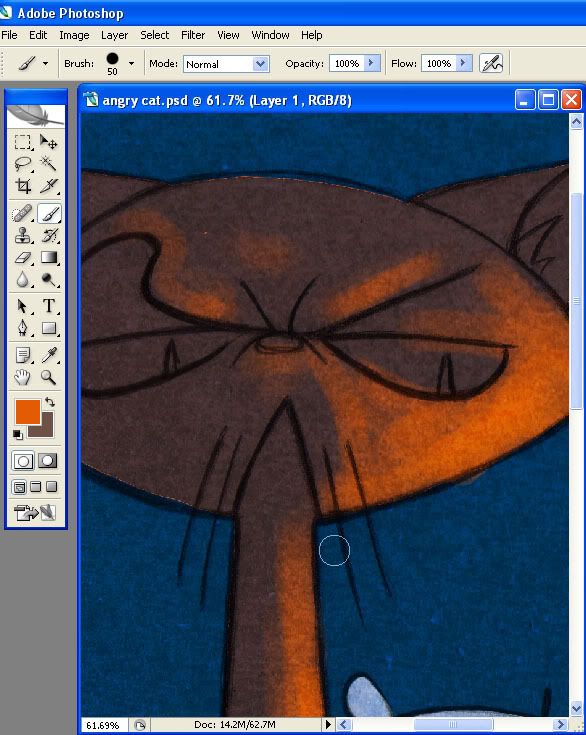Pick the Clone Stamp tool
This screenshot has height=735, width=586.
pyautogui.click(x=23, y=235)
